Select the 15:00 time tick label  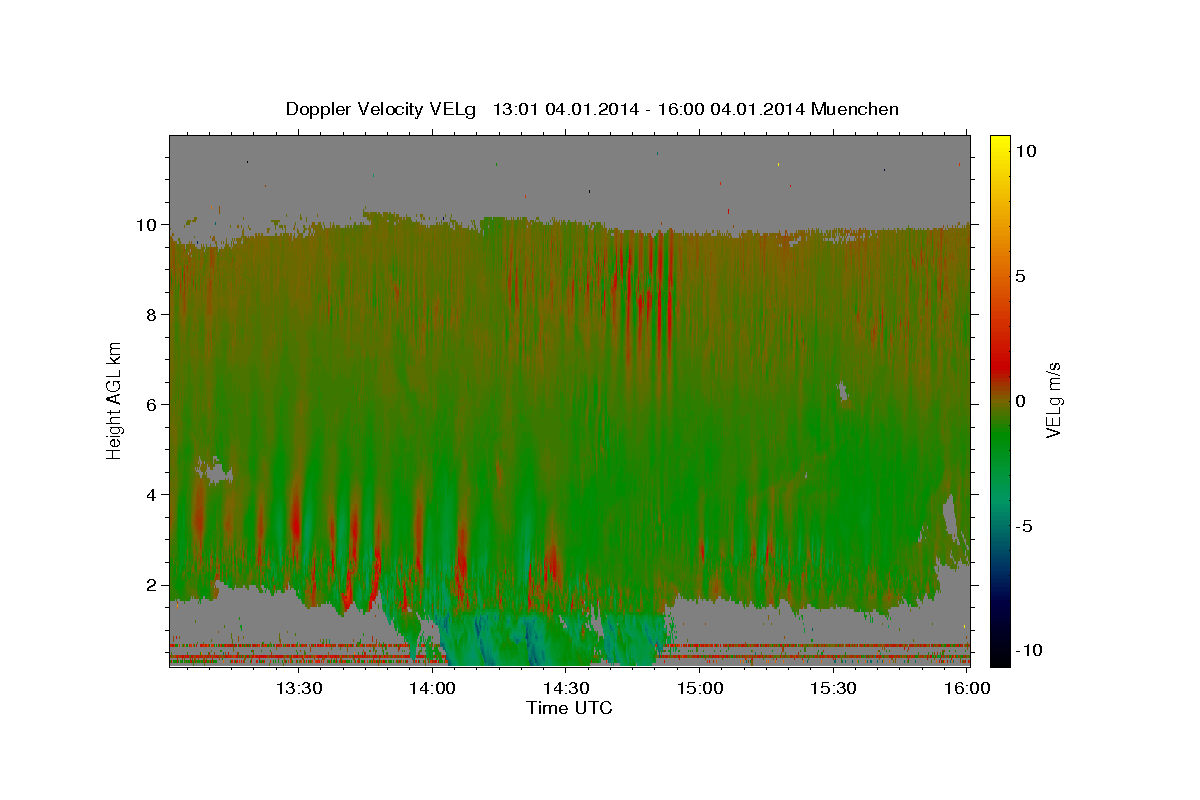click(699, 688)
